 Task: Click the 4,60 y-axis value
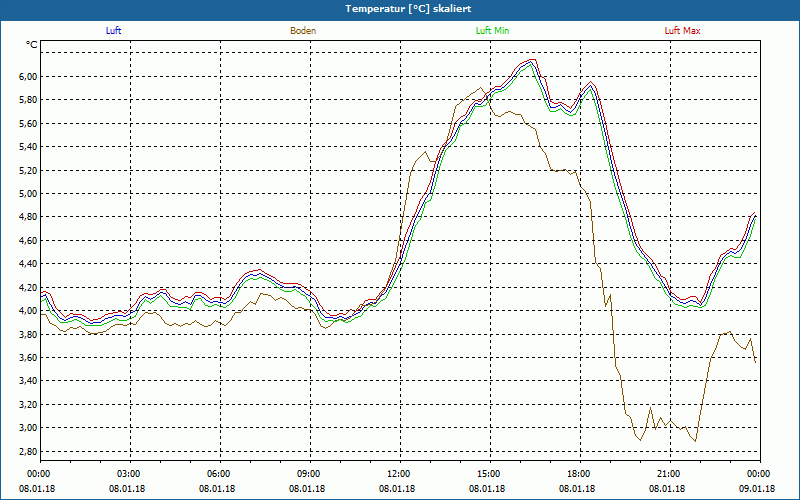point(29,240)
